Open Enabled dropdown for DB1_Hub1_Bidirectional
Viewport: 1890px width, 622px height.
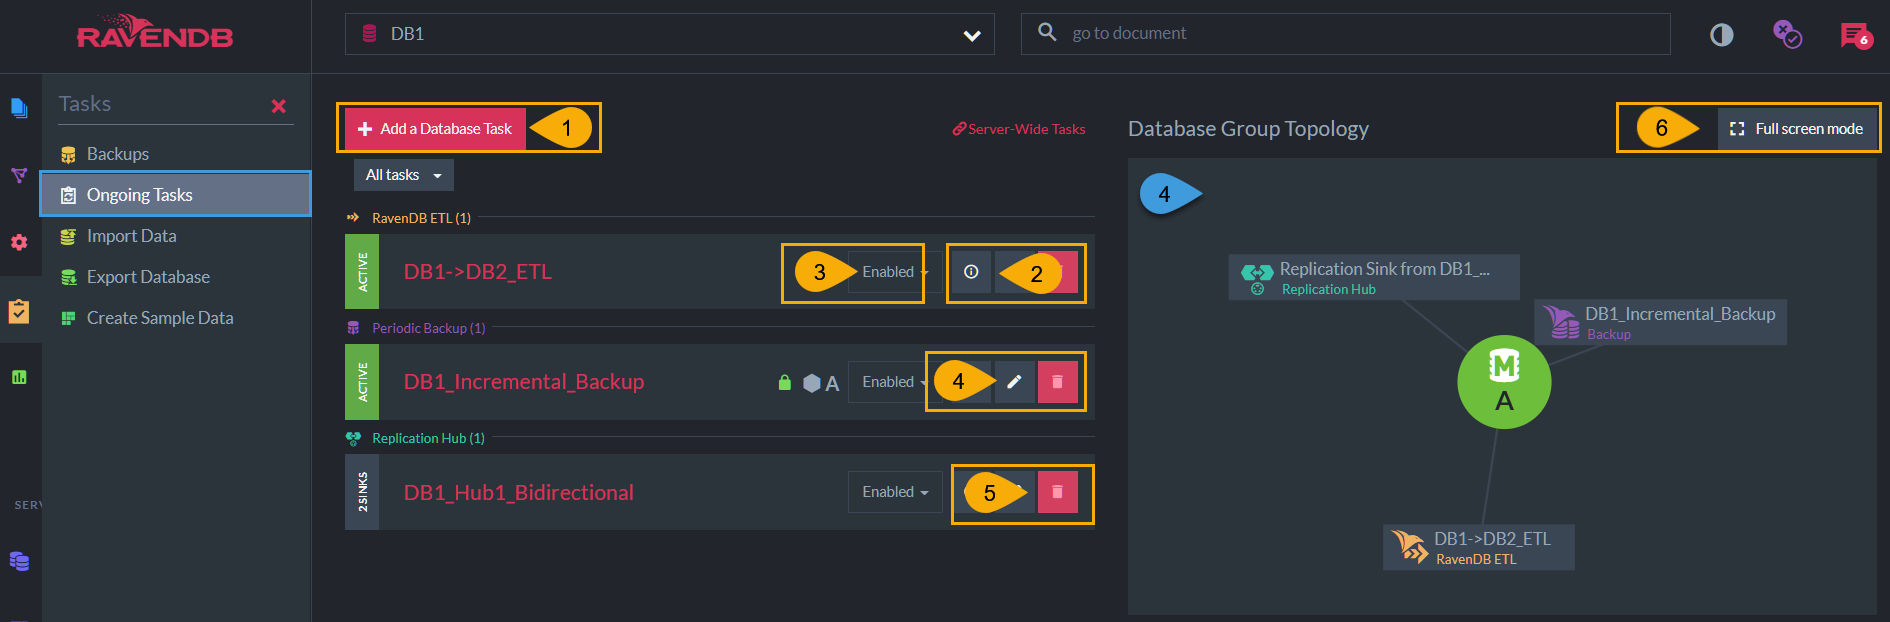click(895, 492)
